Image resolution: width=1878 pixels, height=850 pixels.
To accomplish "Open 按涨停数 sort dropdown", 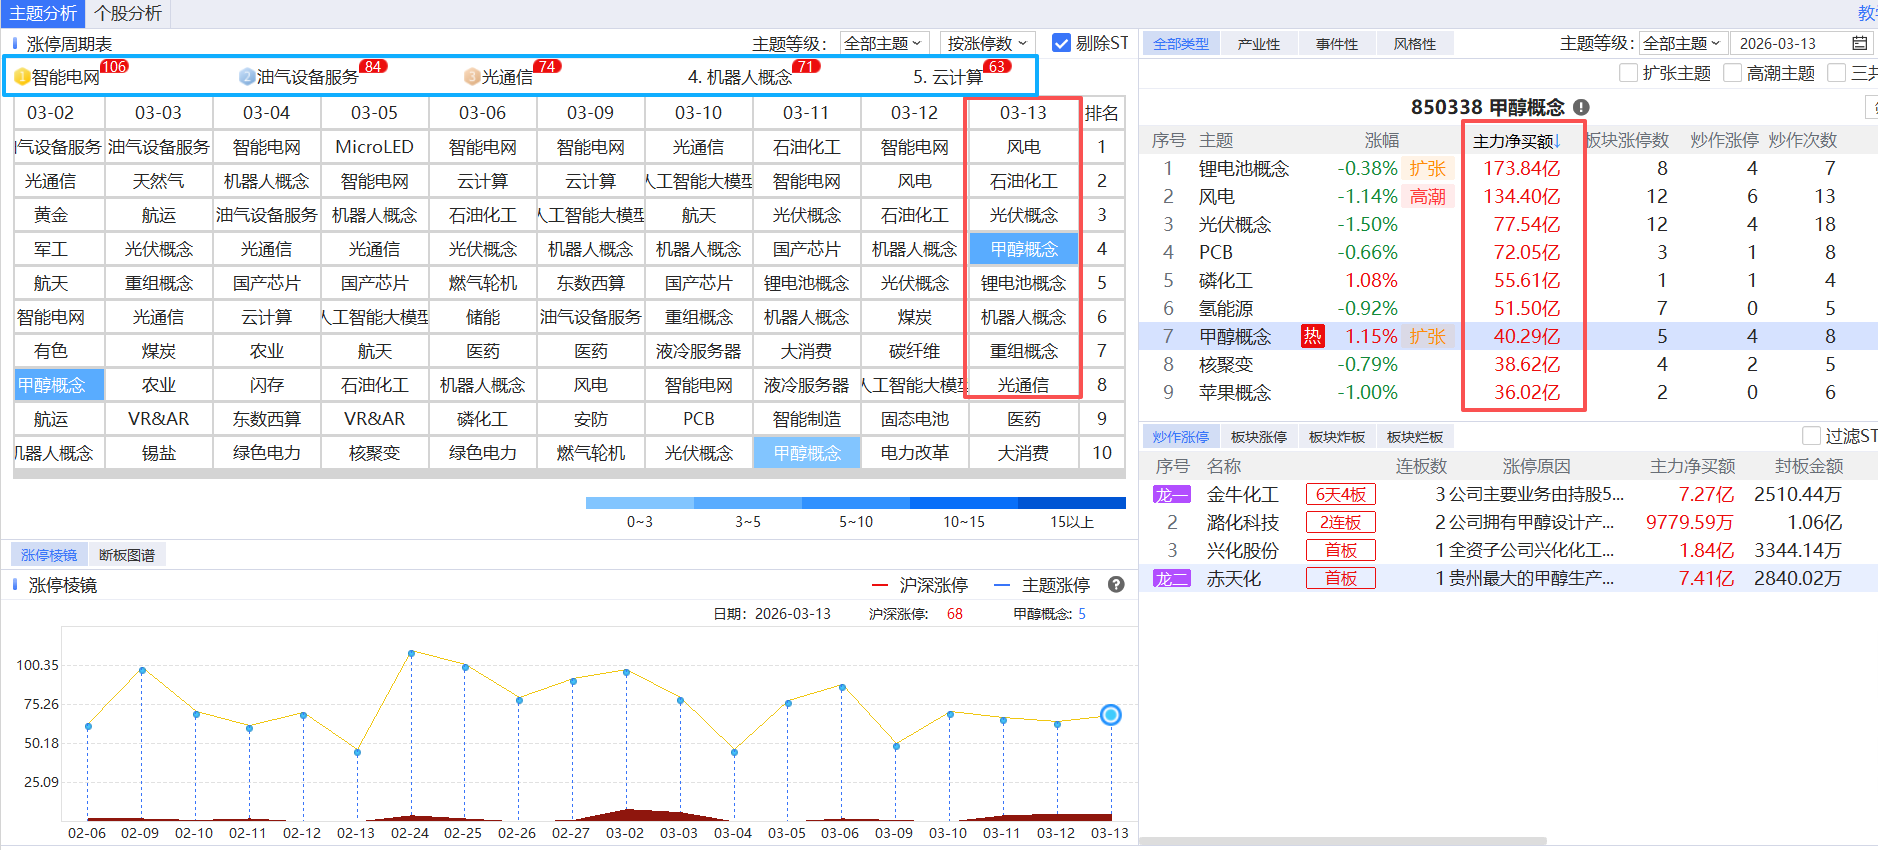I will pyautogui.click(x=986, y=43).
